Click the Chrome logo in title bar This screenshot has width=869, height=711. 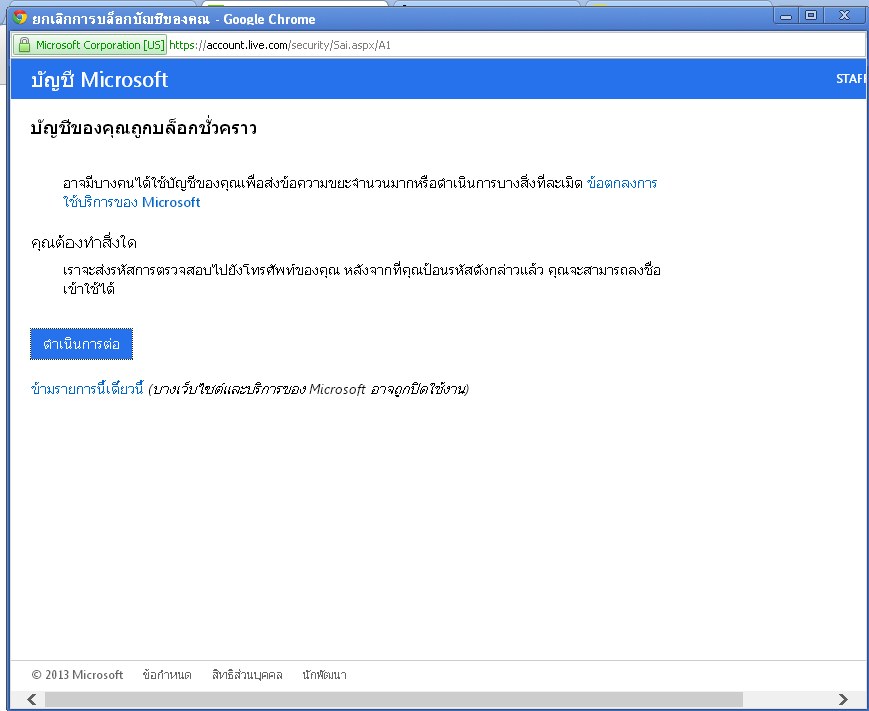click(20, 18)
